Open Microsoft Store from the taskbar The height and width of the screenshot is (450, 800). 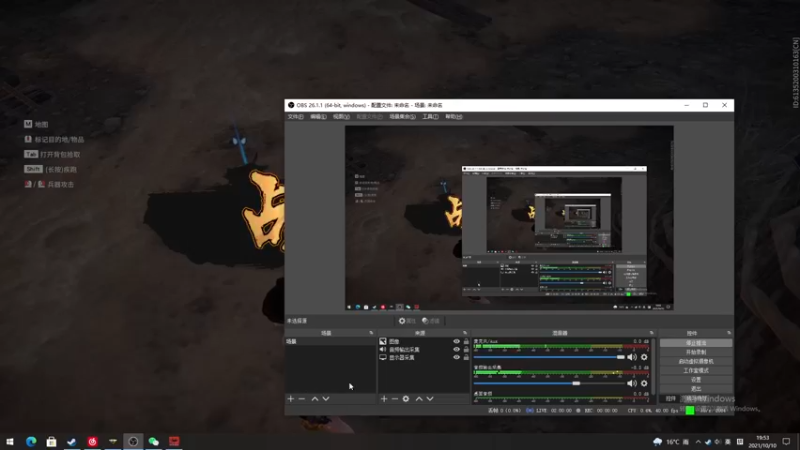click(51, 441)
